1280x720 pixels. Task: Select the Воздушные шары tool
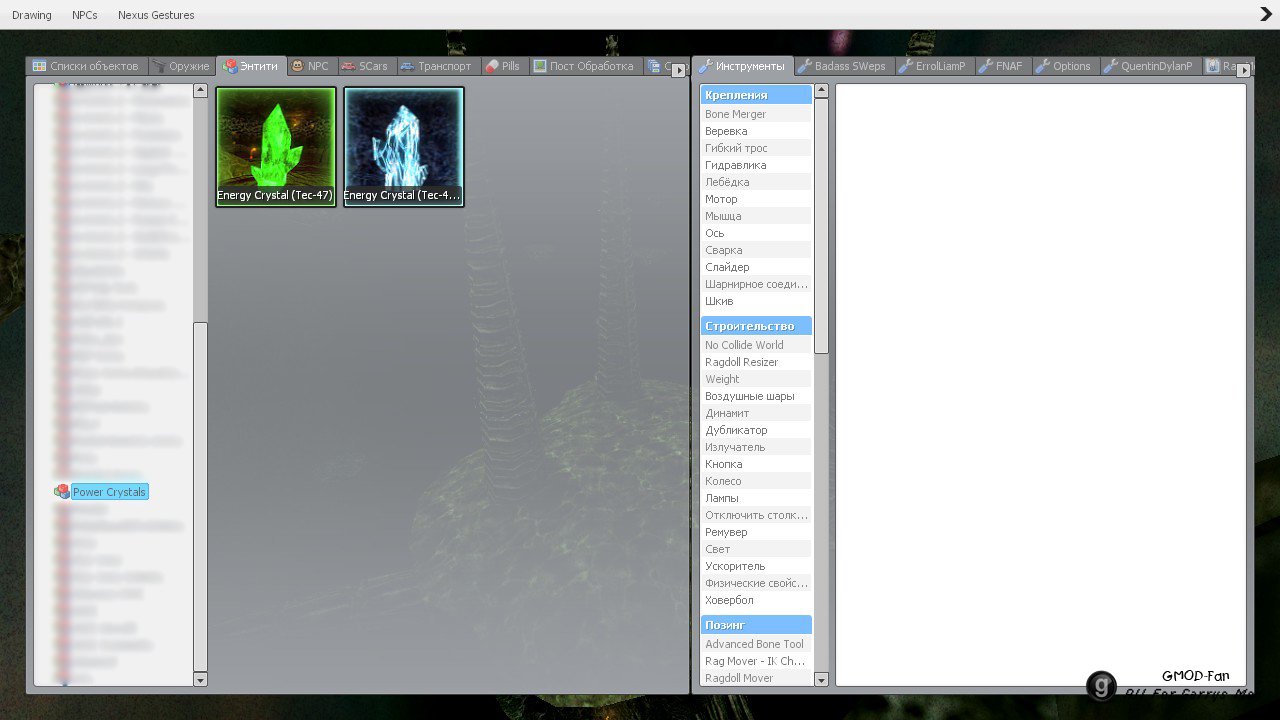[757, 396]
